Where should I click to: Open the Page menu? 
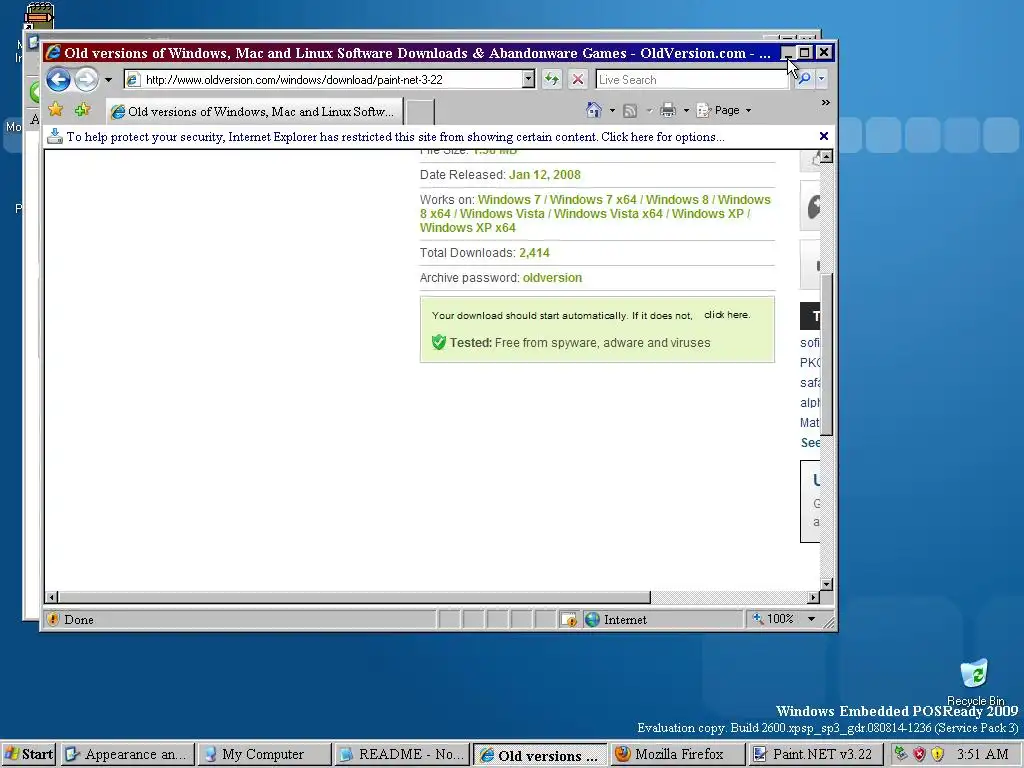click(x=724, y=110)
